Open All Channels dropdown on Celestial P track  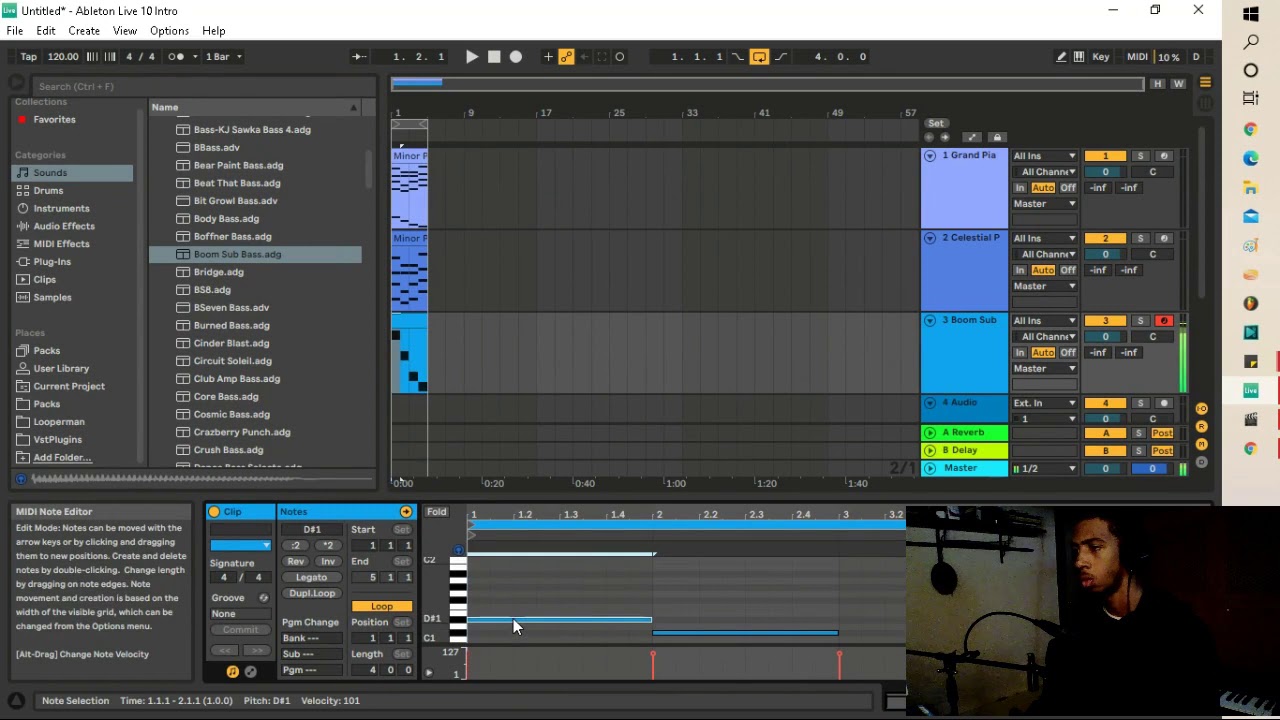click(x=1045, y=254)
